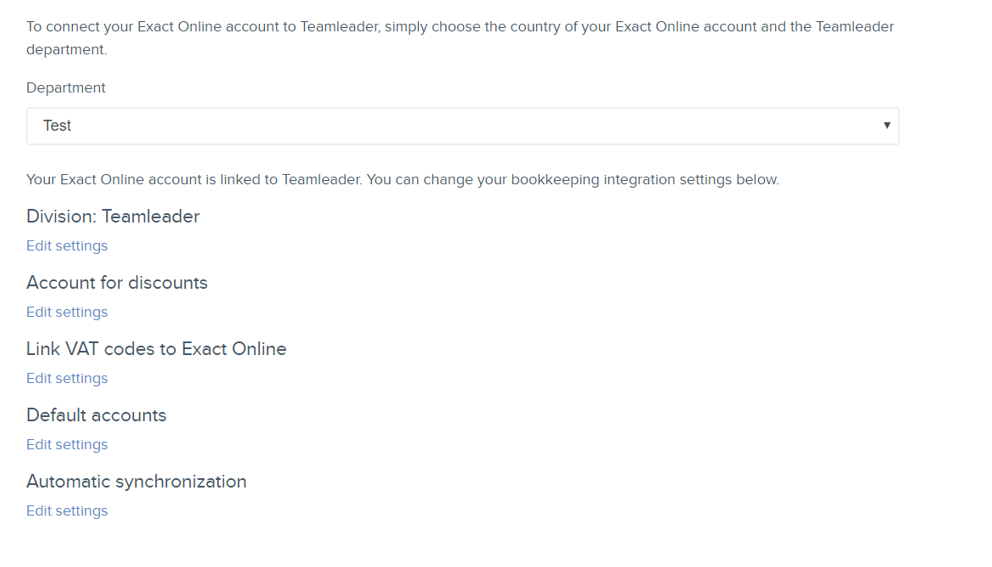
Task: Click the 'Teamleader' name in Division heading
Action: coord(151,216)
